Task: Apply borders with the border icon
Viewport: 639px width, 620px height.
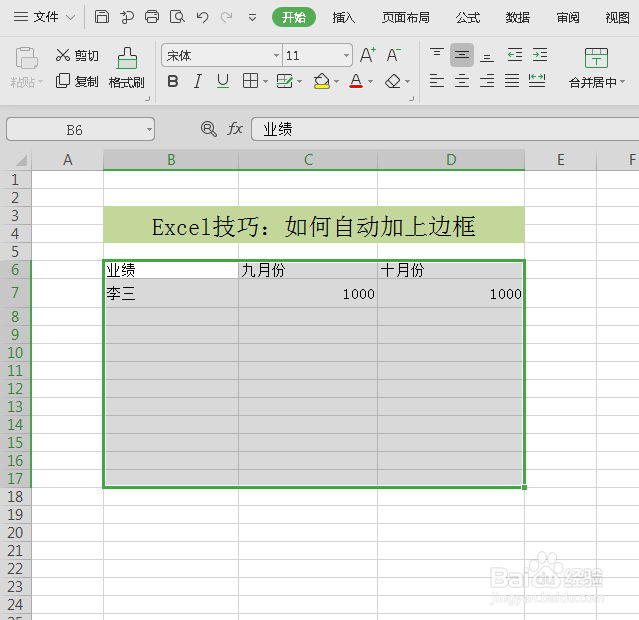Action: tap(250, 81)
